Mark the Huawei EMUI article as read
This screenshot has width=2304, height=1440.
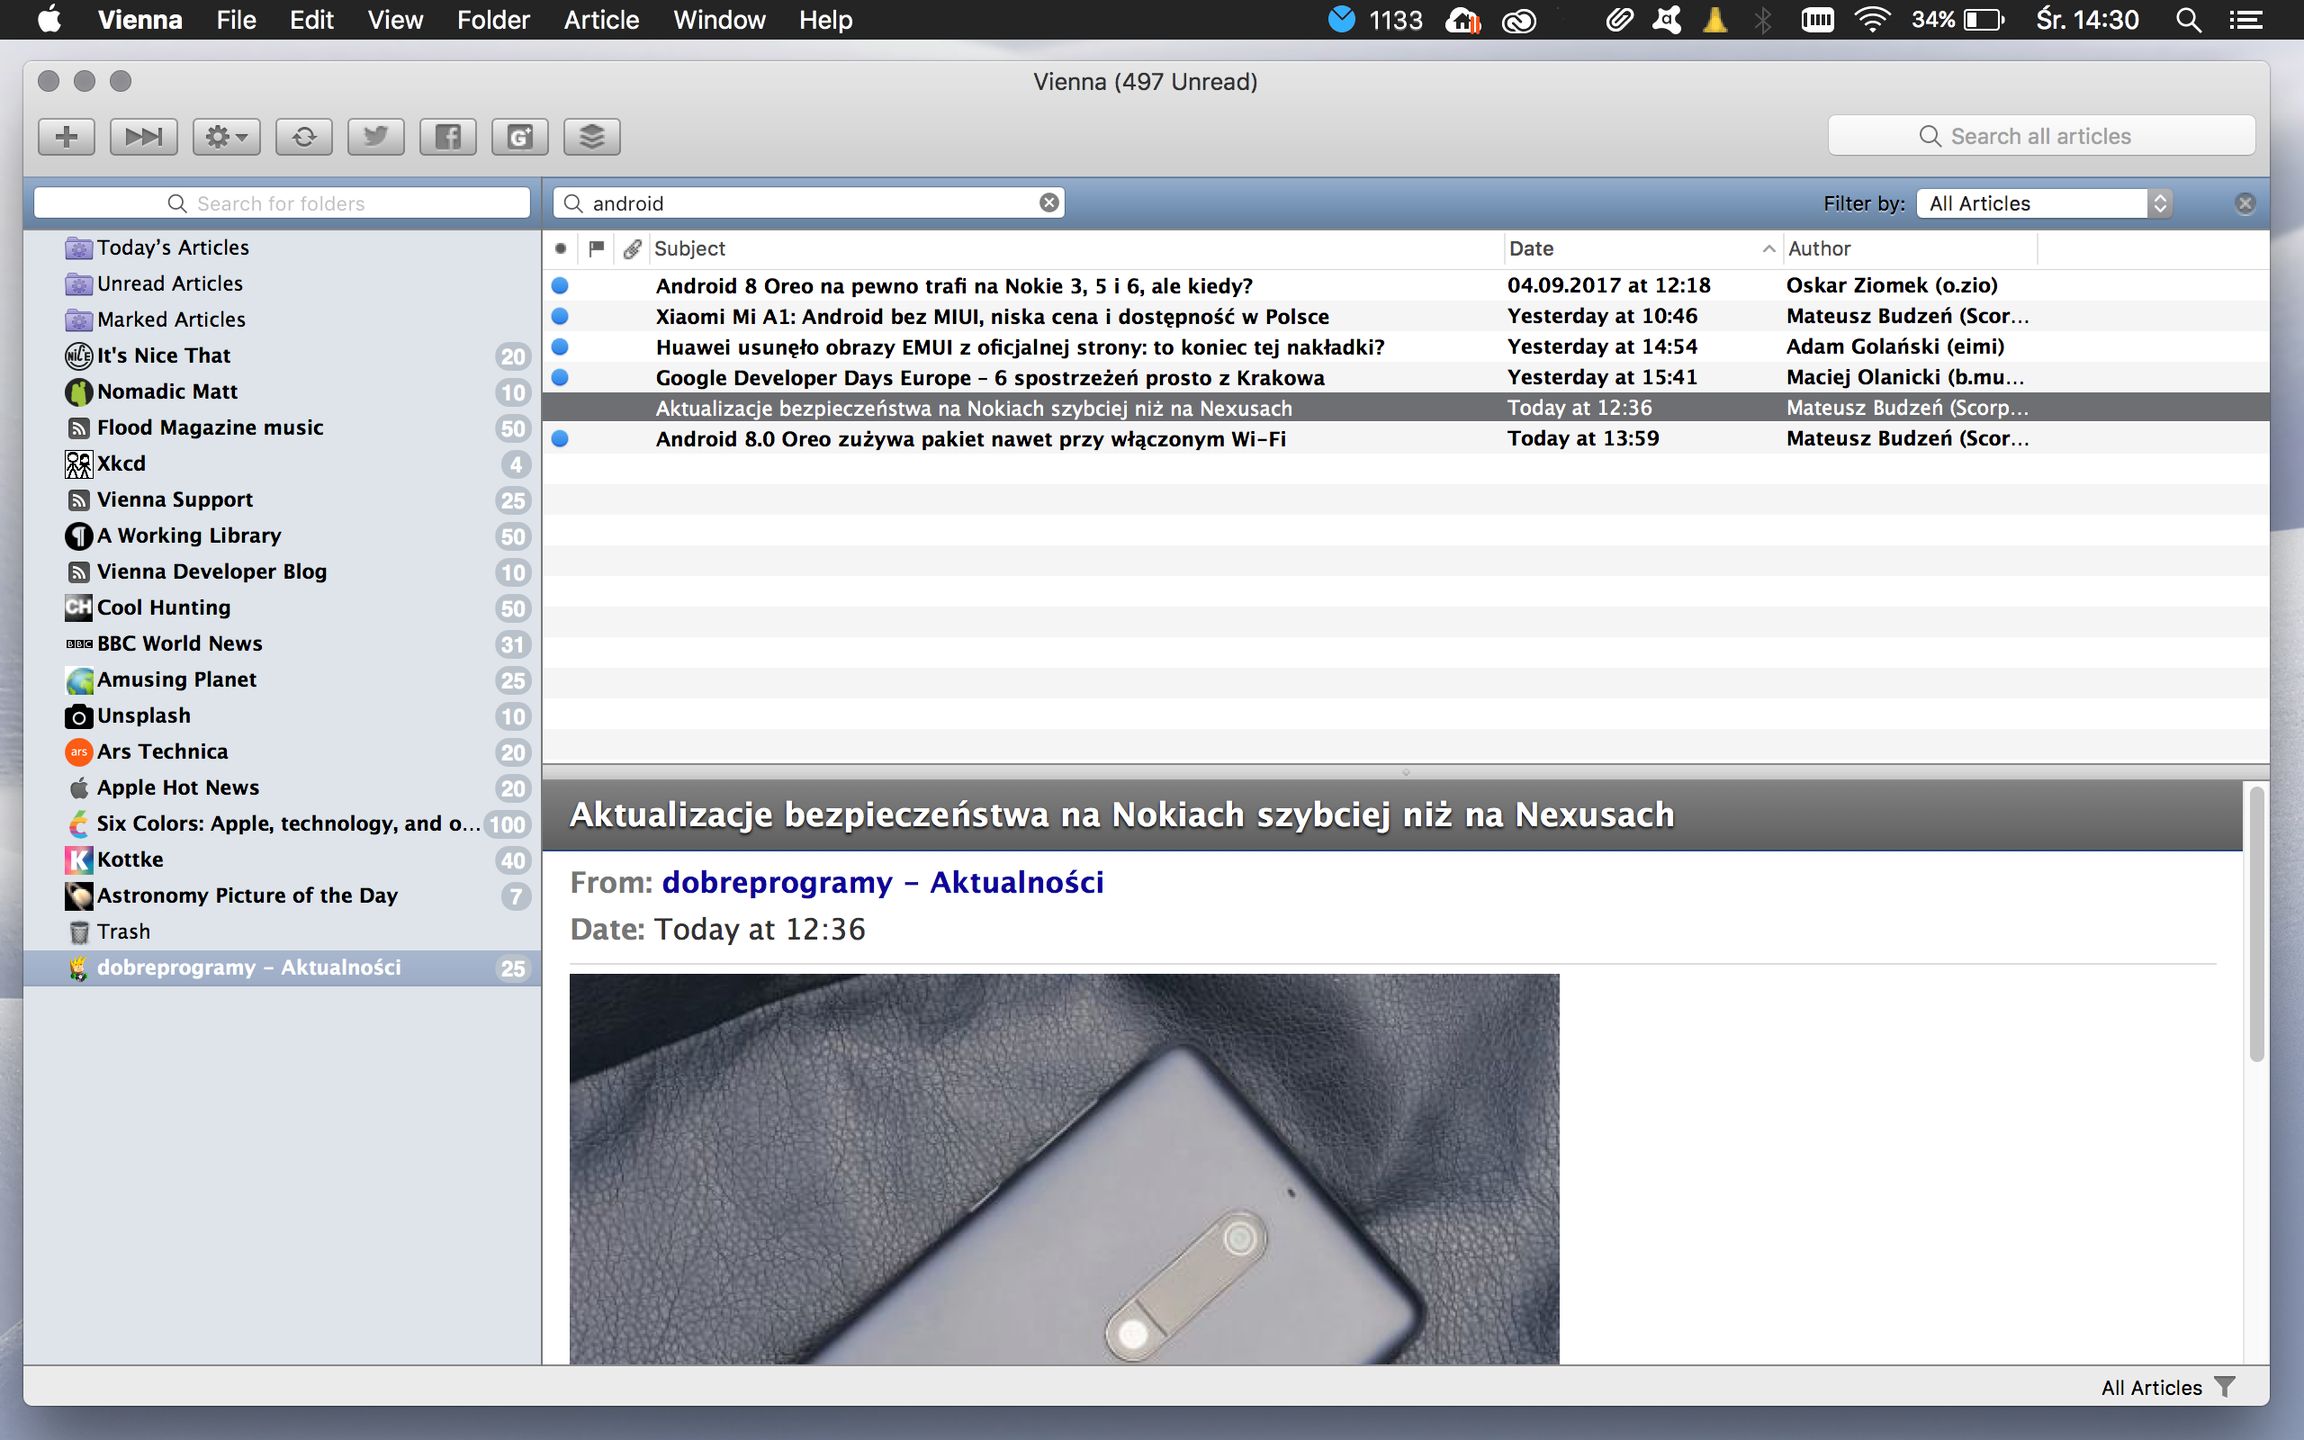click(562, 347)
